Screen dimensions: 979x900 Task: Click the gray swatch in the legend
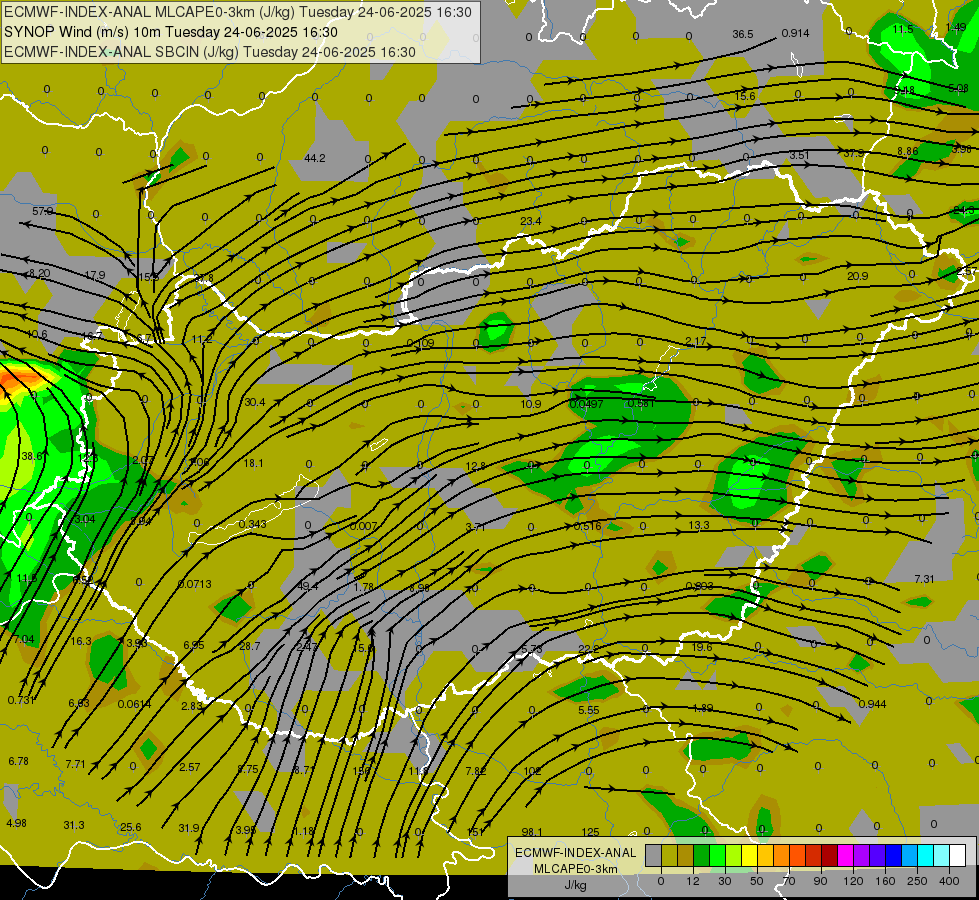tap(654, 855)
